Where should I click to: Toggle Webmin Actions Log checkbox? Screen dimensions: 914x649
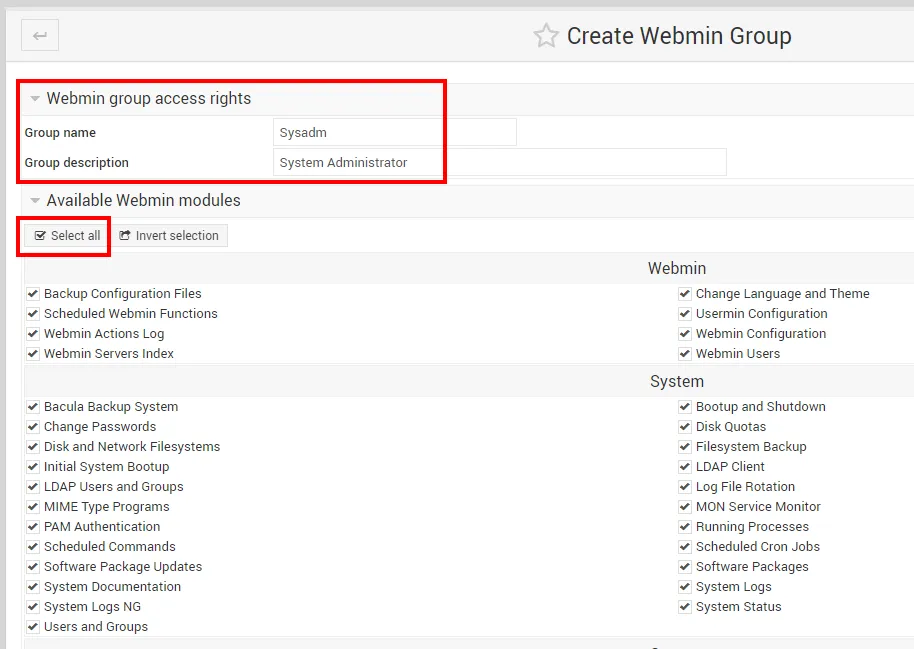click(x=33, y=334)
